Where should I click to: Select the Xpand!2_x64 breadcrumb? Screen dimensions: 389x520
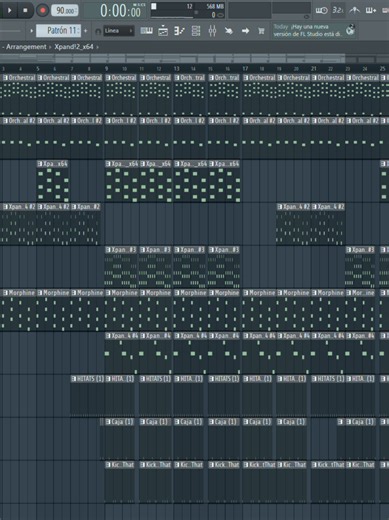pyautogui.click(x=74, y=47)
